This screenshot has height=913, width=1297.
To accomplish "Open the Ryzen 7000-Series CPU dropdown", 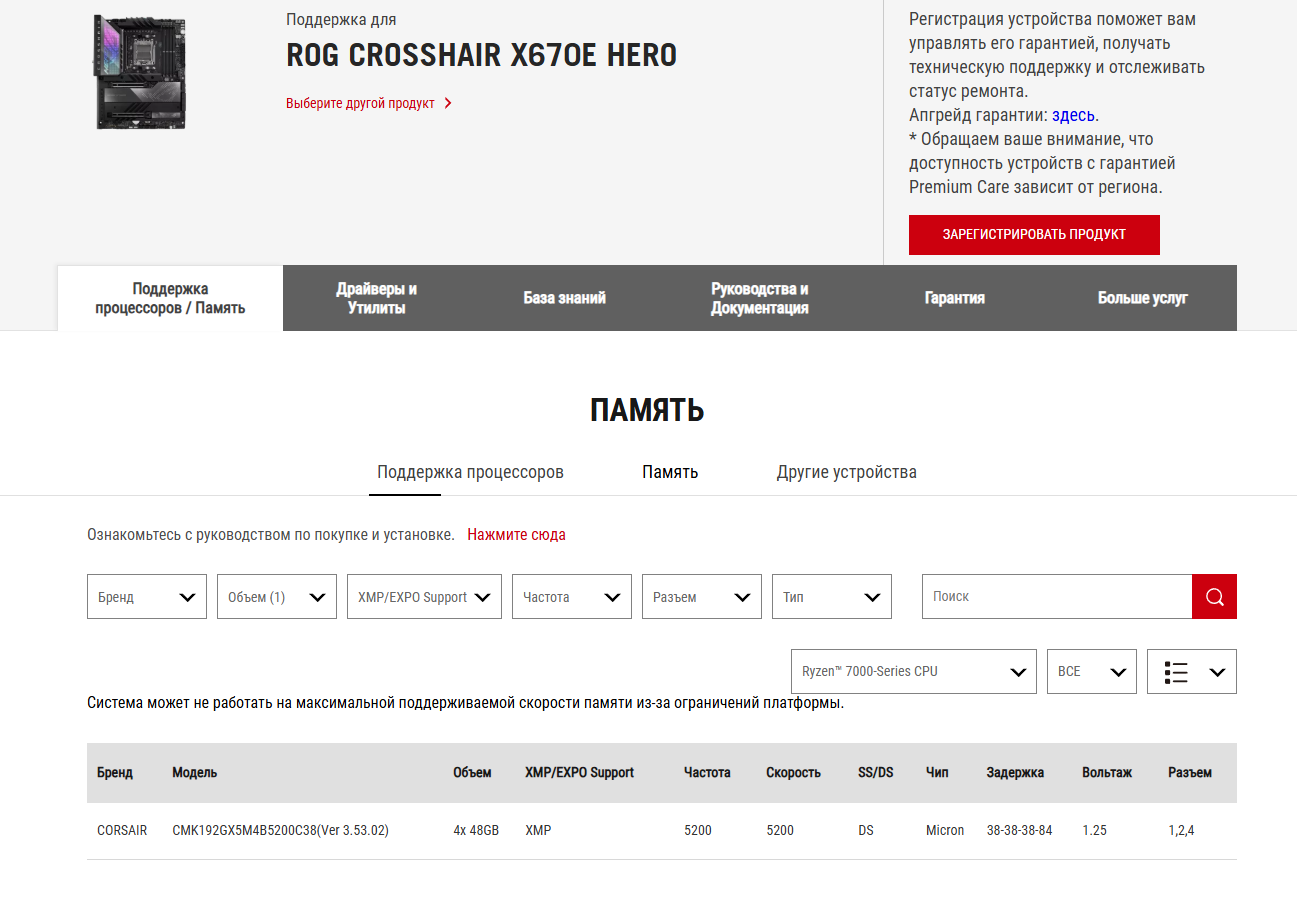I will click(x=914, y=672).
